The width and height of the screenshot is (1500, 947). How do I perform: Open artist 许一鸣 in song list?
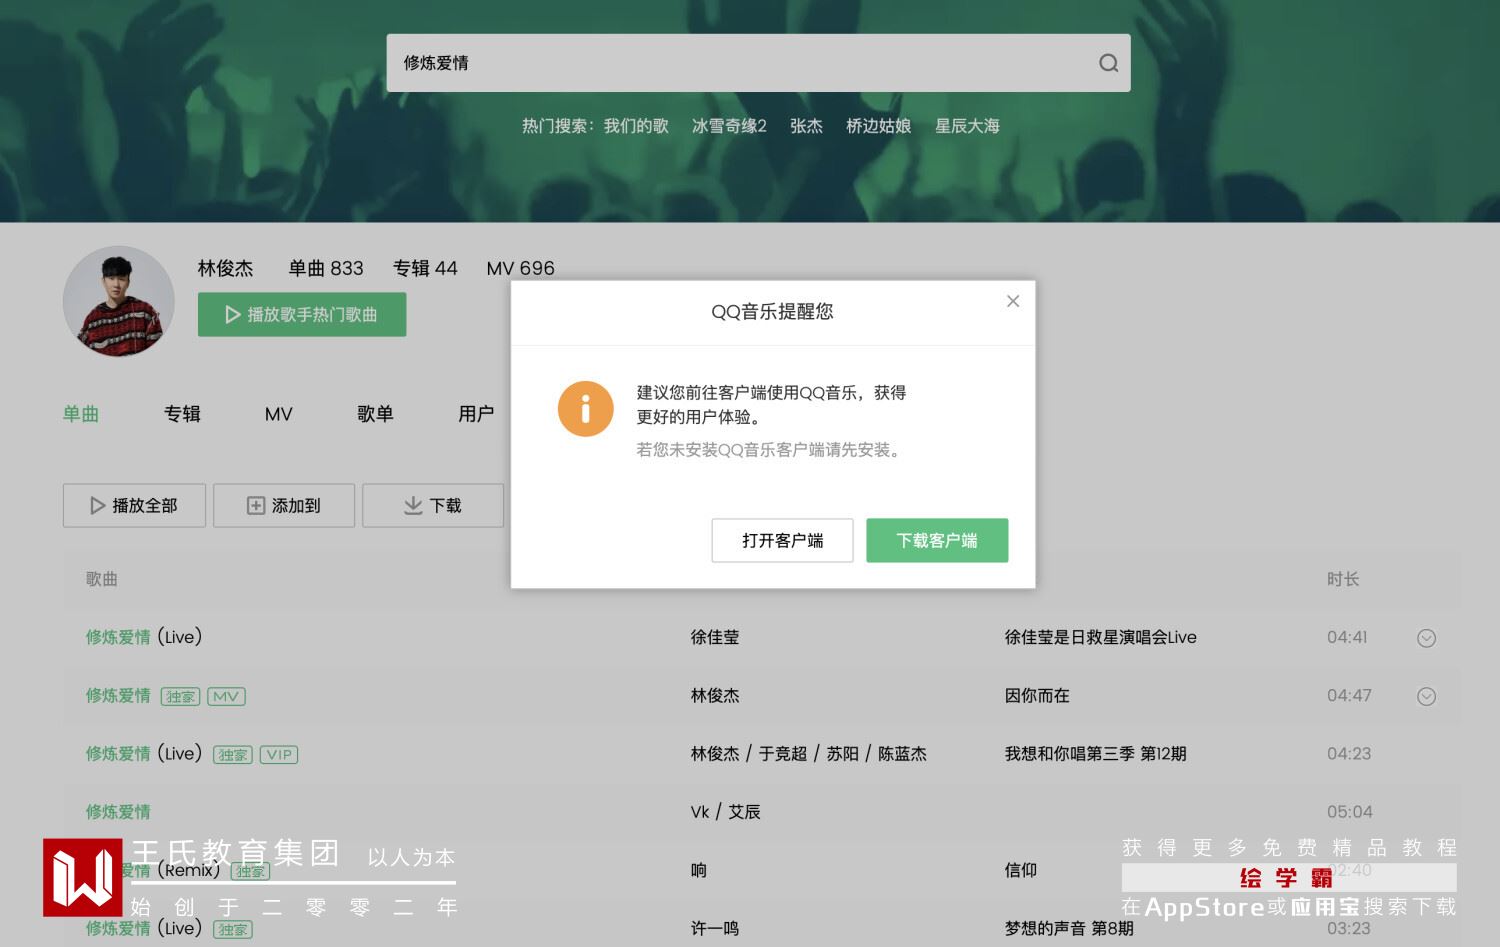point(715,928)
